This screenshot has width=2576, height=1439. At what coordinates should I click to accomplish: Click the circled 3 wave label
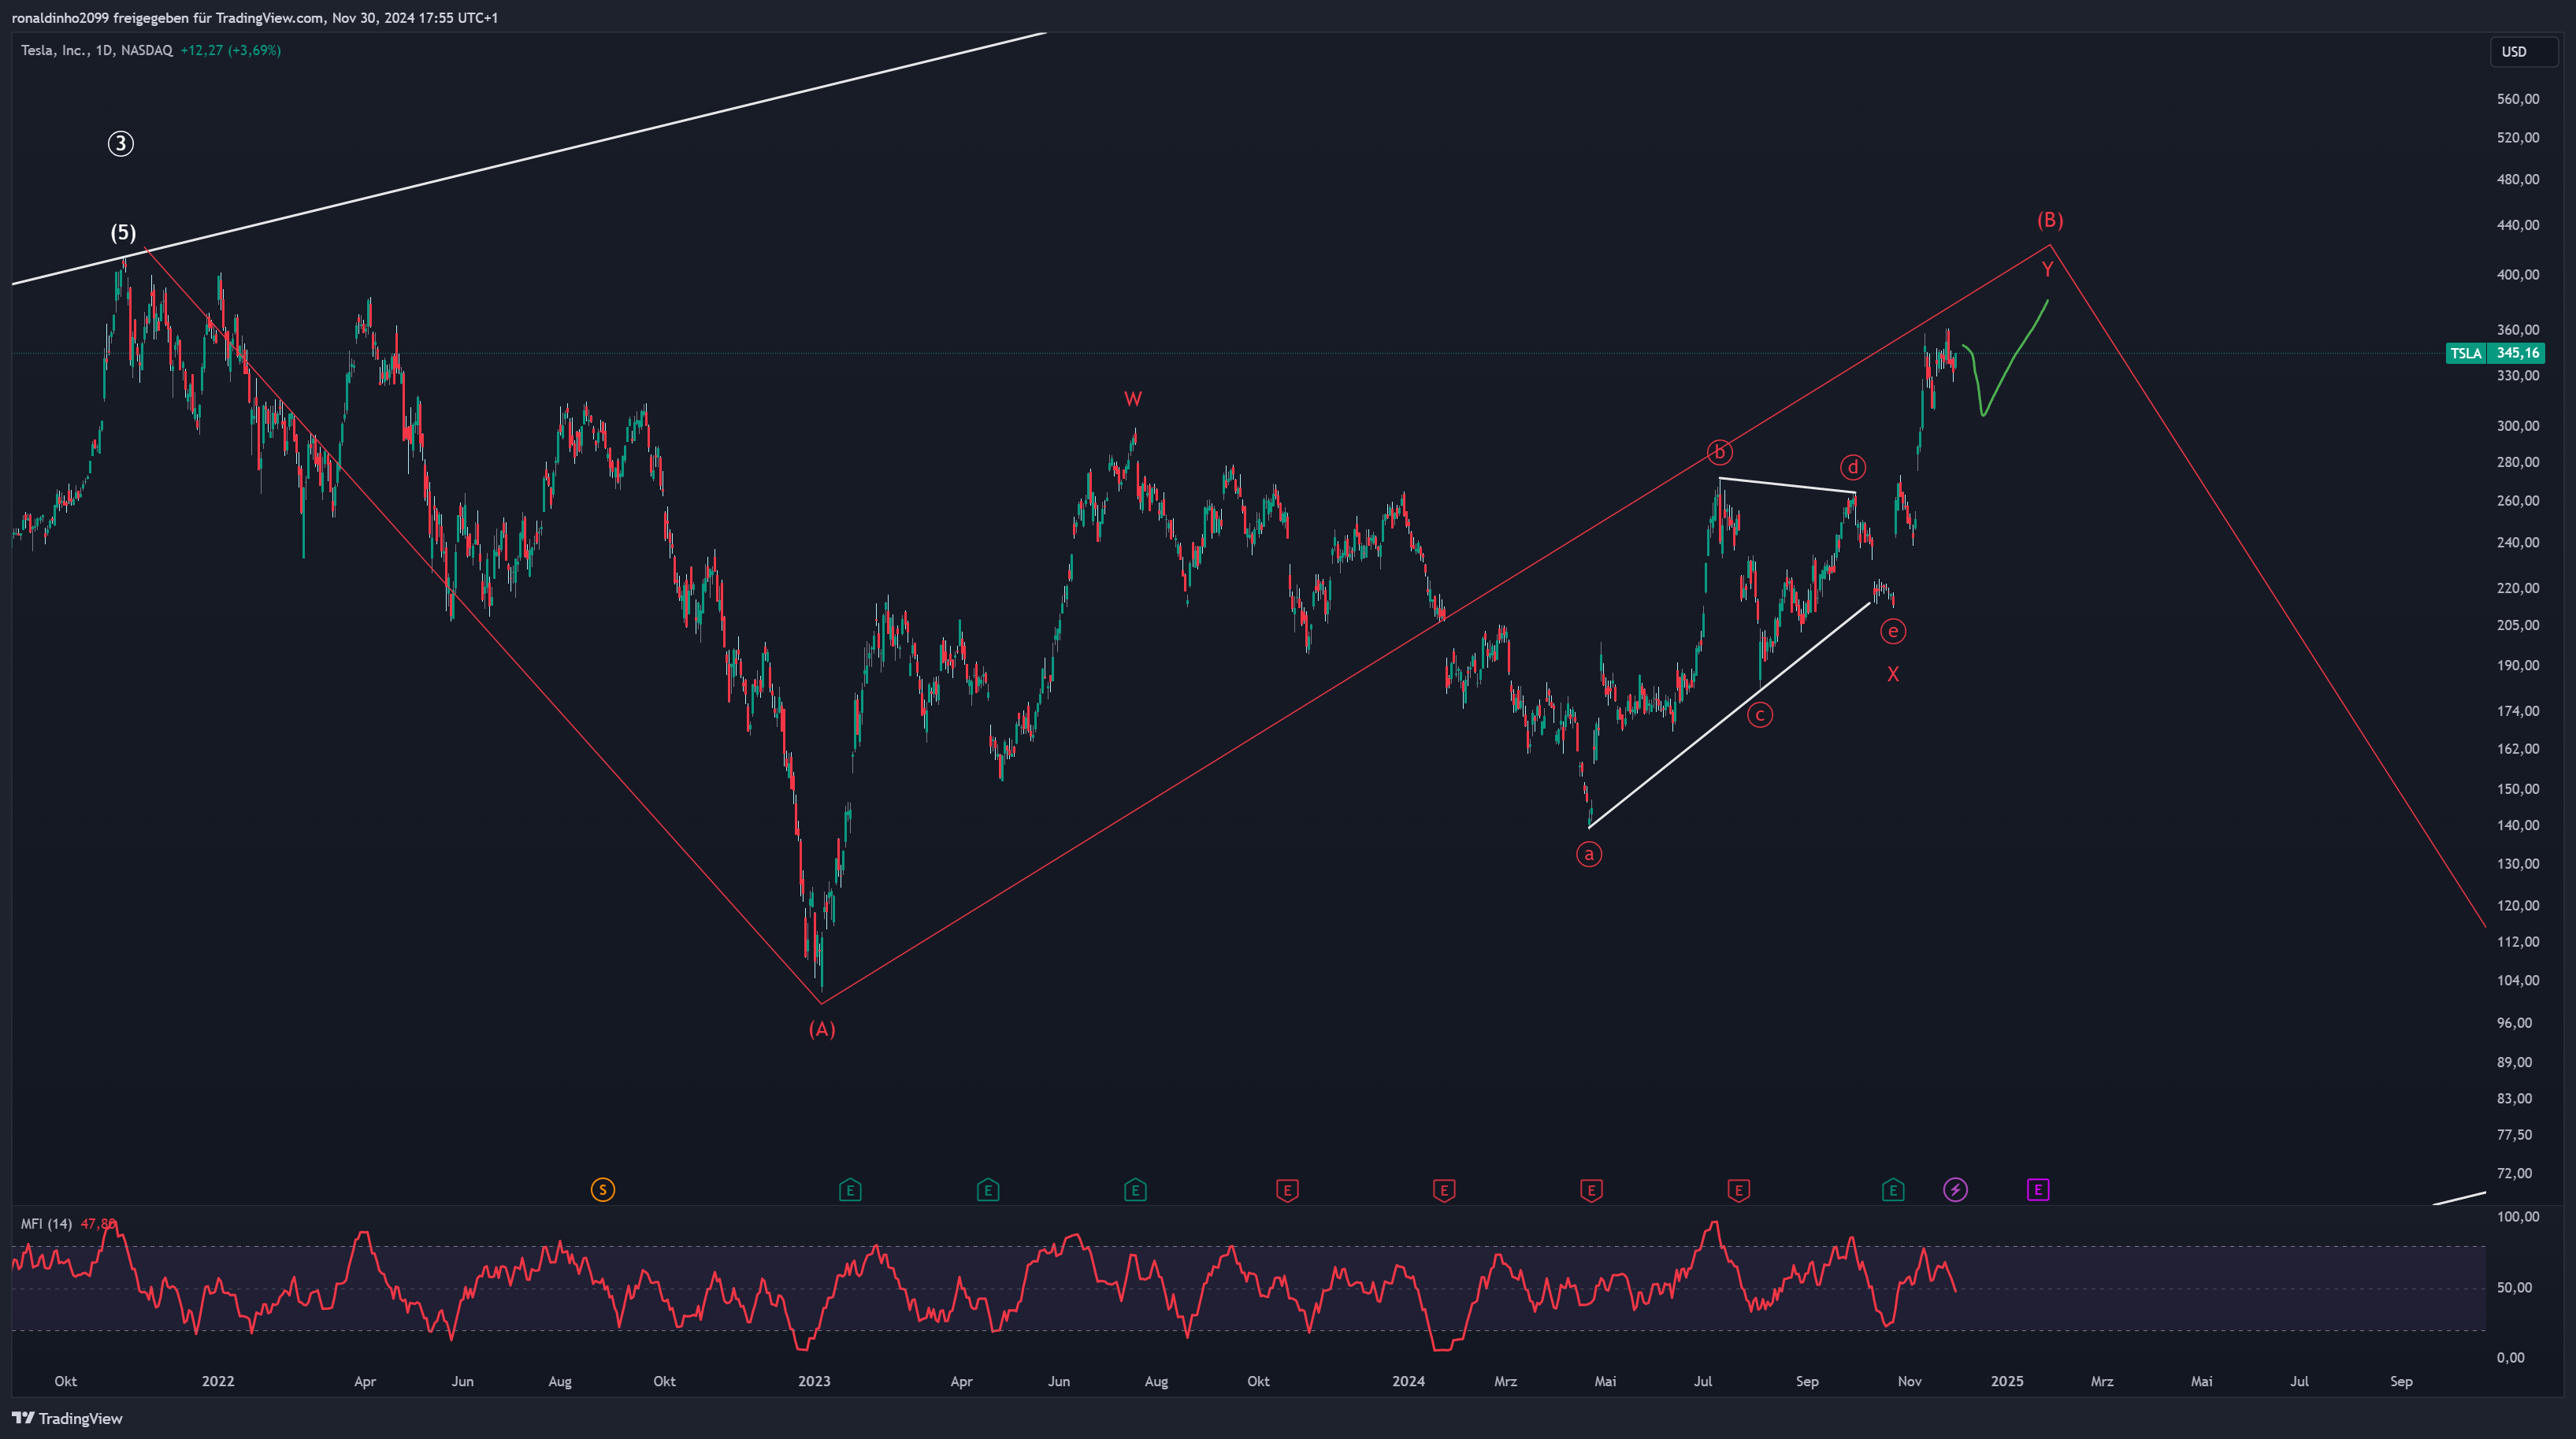[x=120, y=144]
